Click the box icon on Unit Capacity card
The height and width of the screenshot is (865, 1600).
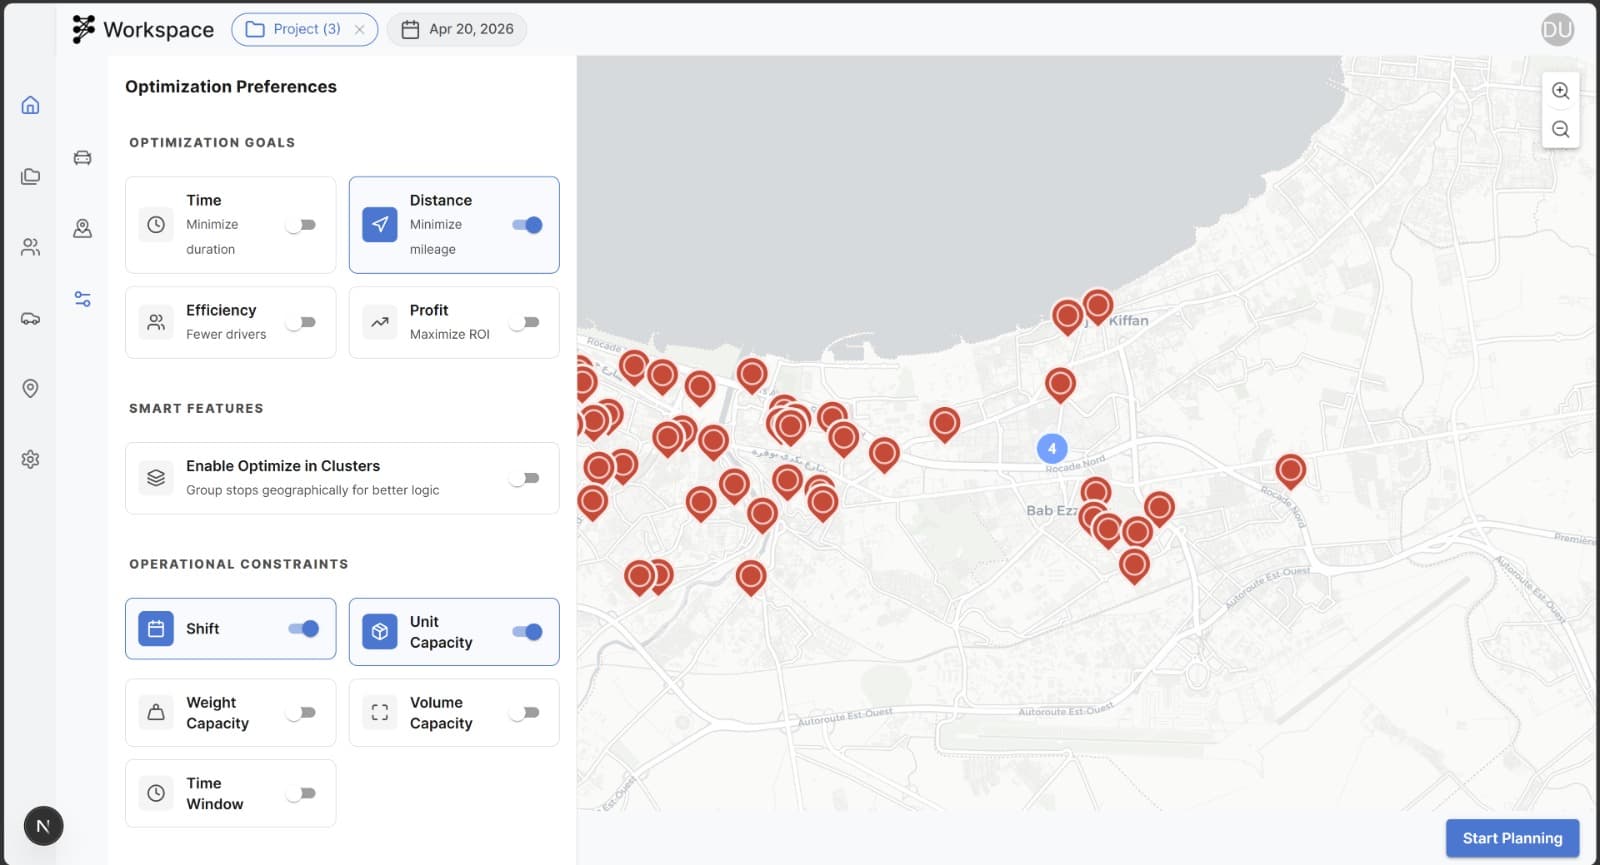380,632
